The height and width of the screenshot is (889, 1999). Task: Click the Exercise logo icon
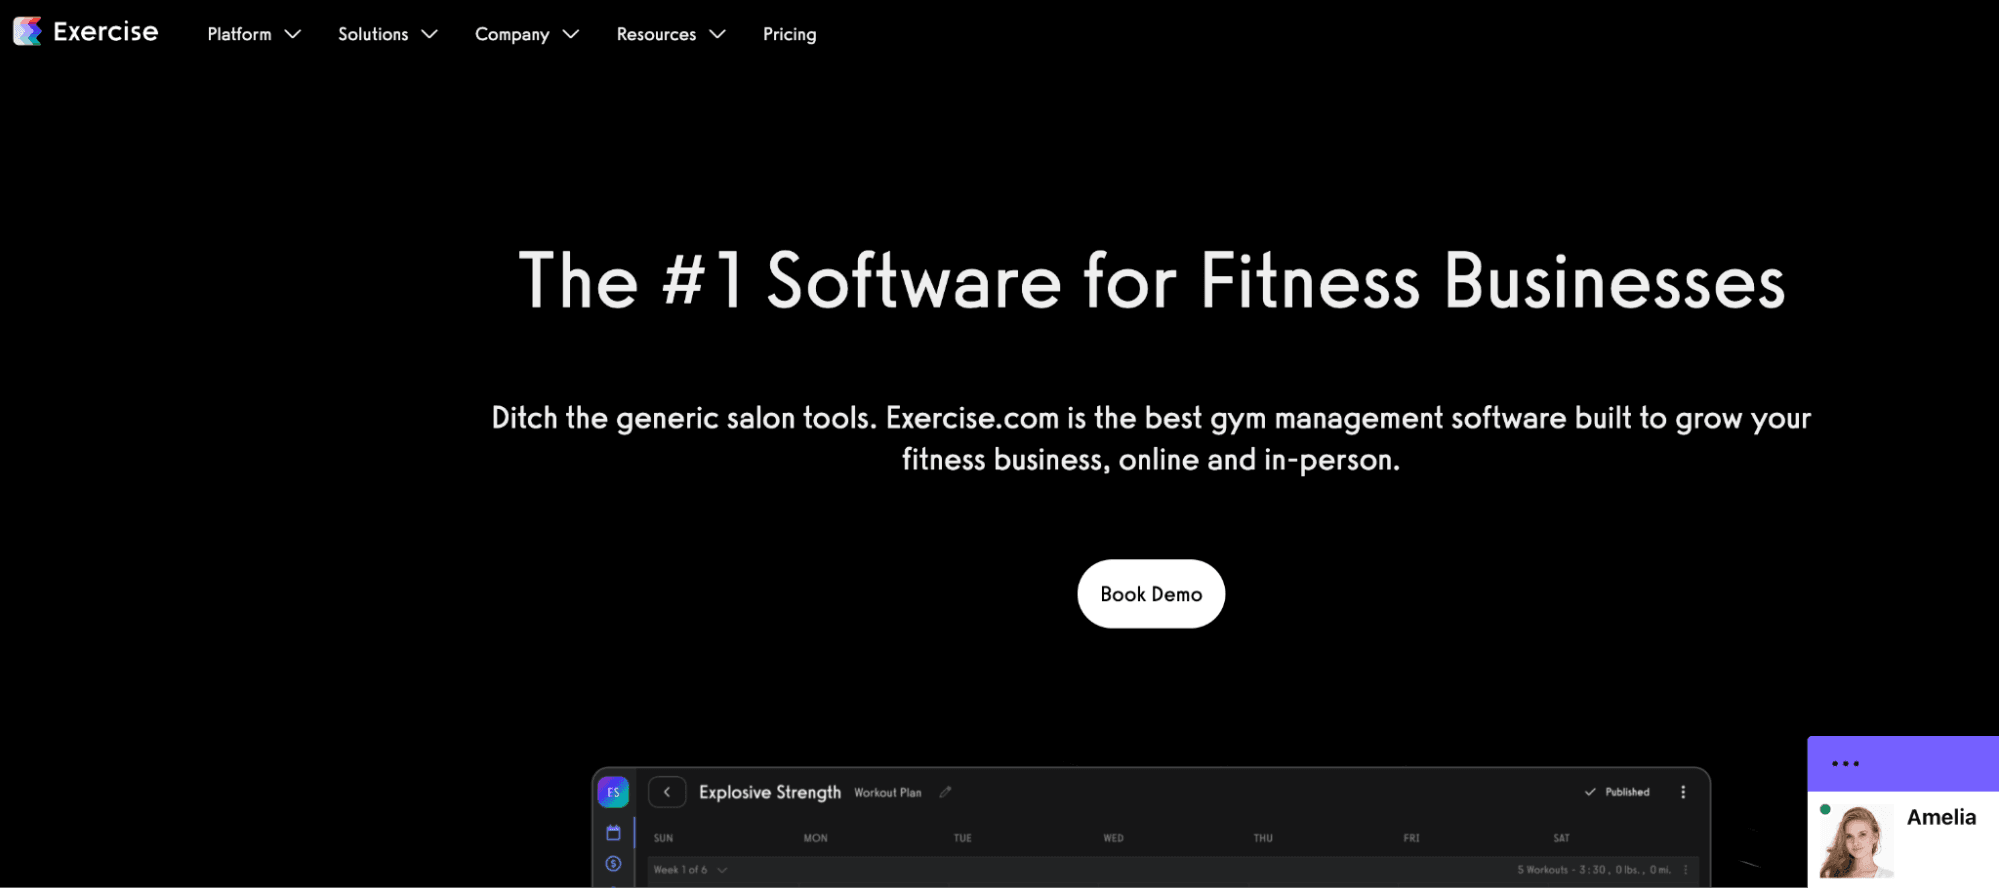coord(27,32)
